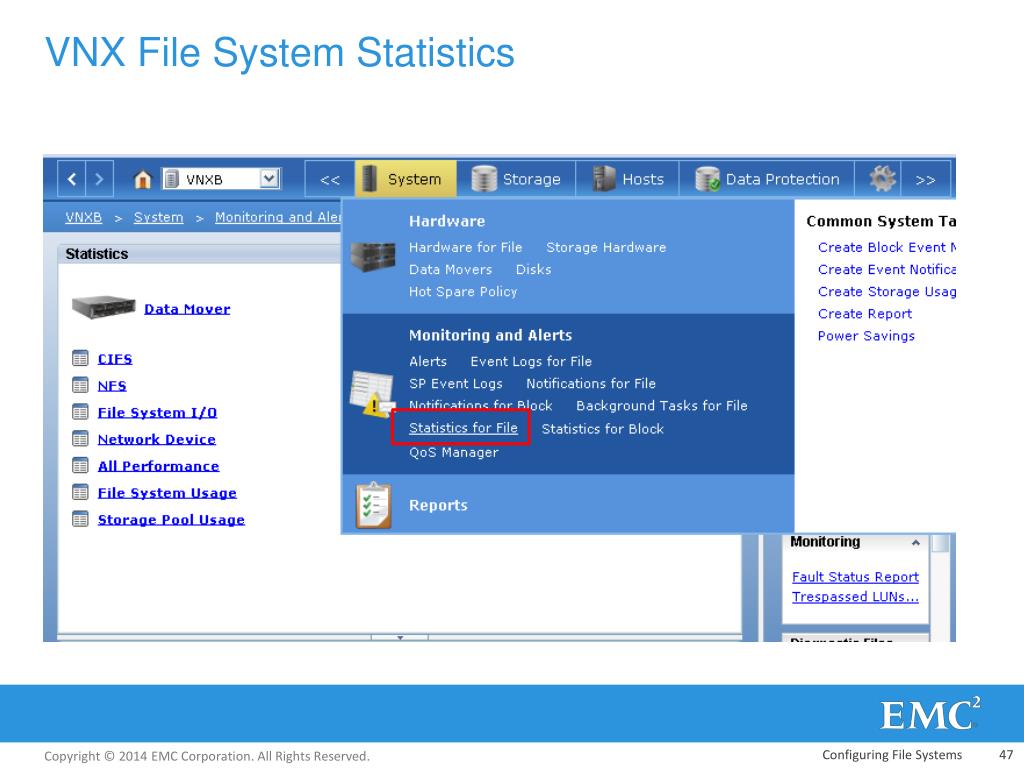Viewport: 1024px width, 768px height.
Task: Select the Reports menu heading
Action: 438,505
